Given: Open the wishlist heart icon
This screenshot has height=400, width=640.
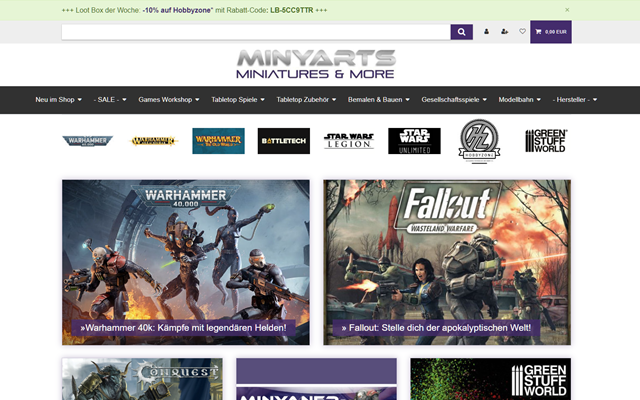Looking at the screenshot, I should tap(522, 31).
